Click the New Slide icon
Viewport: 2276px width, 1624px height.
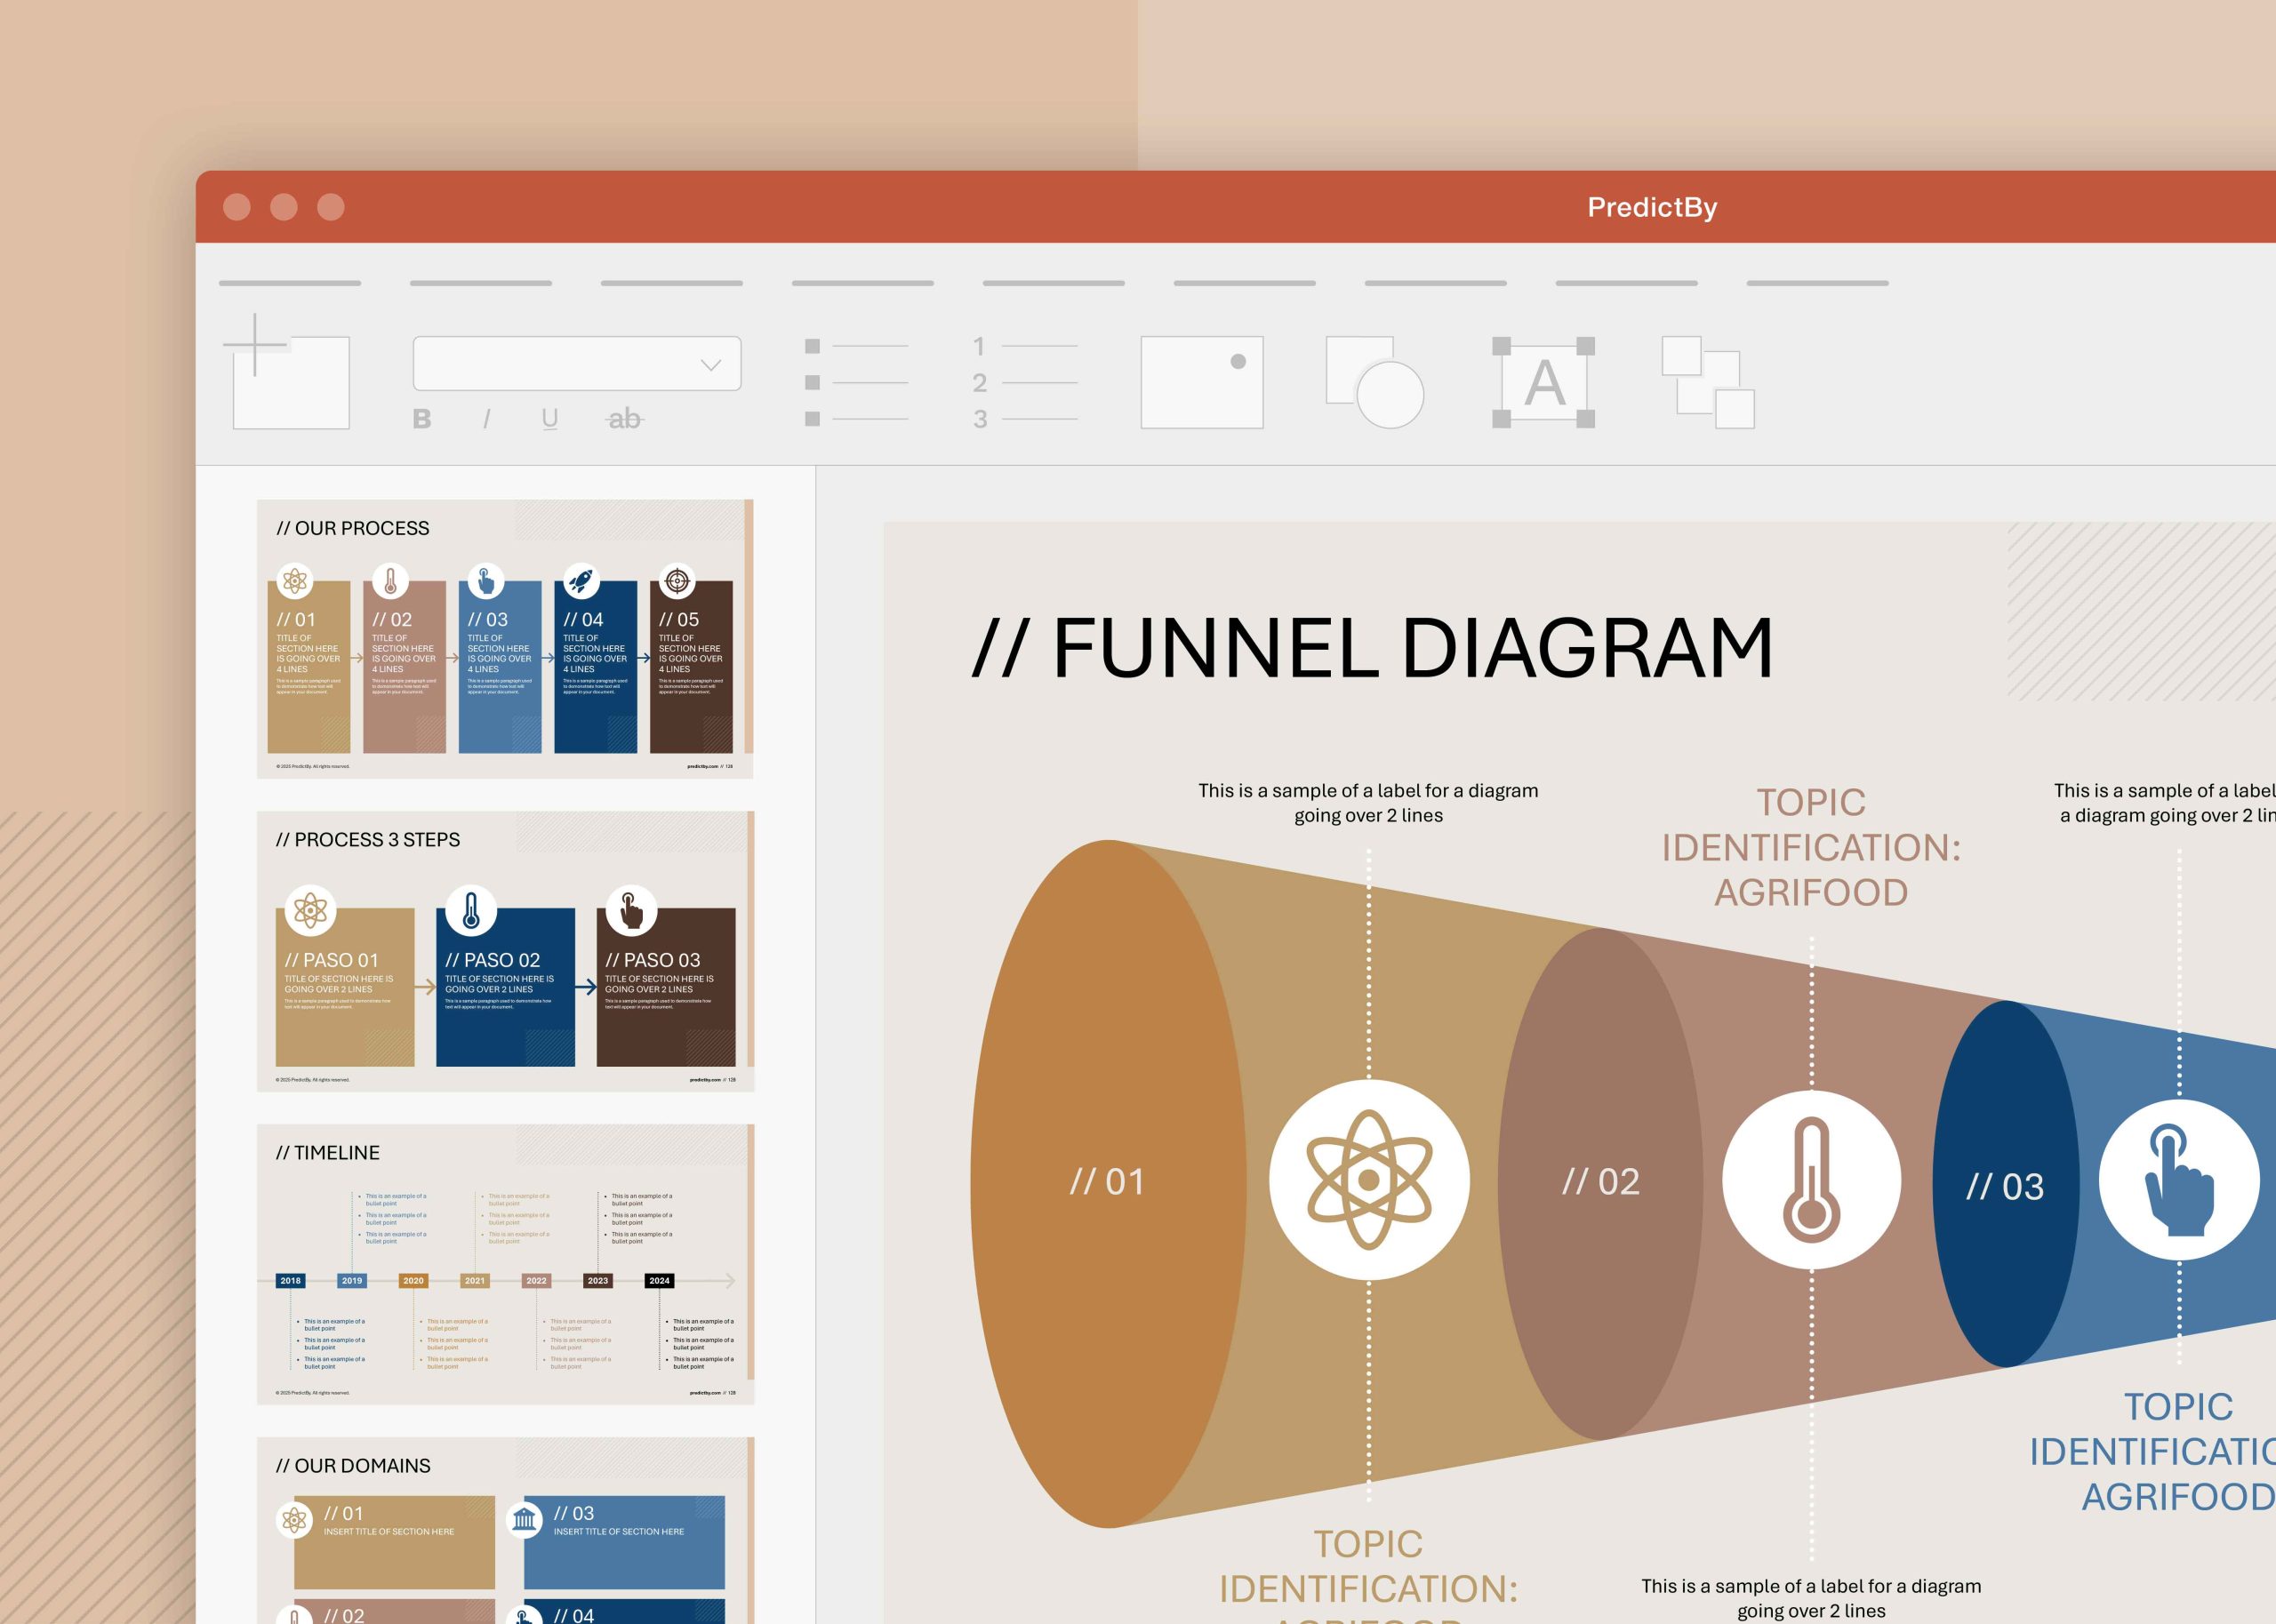coord(288,374)
